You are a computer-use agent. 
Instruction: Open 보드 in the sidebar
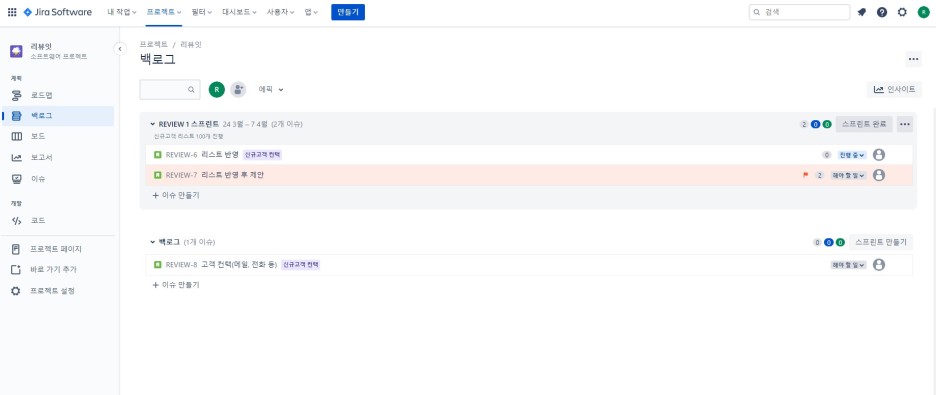(57, 137)
